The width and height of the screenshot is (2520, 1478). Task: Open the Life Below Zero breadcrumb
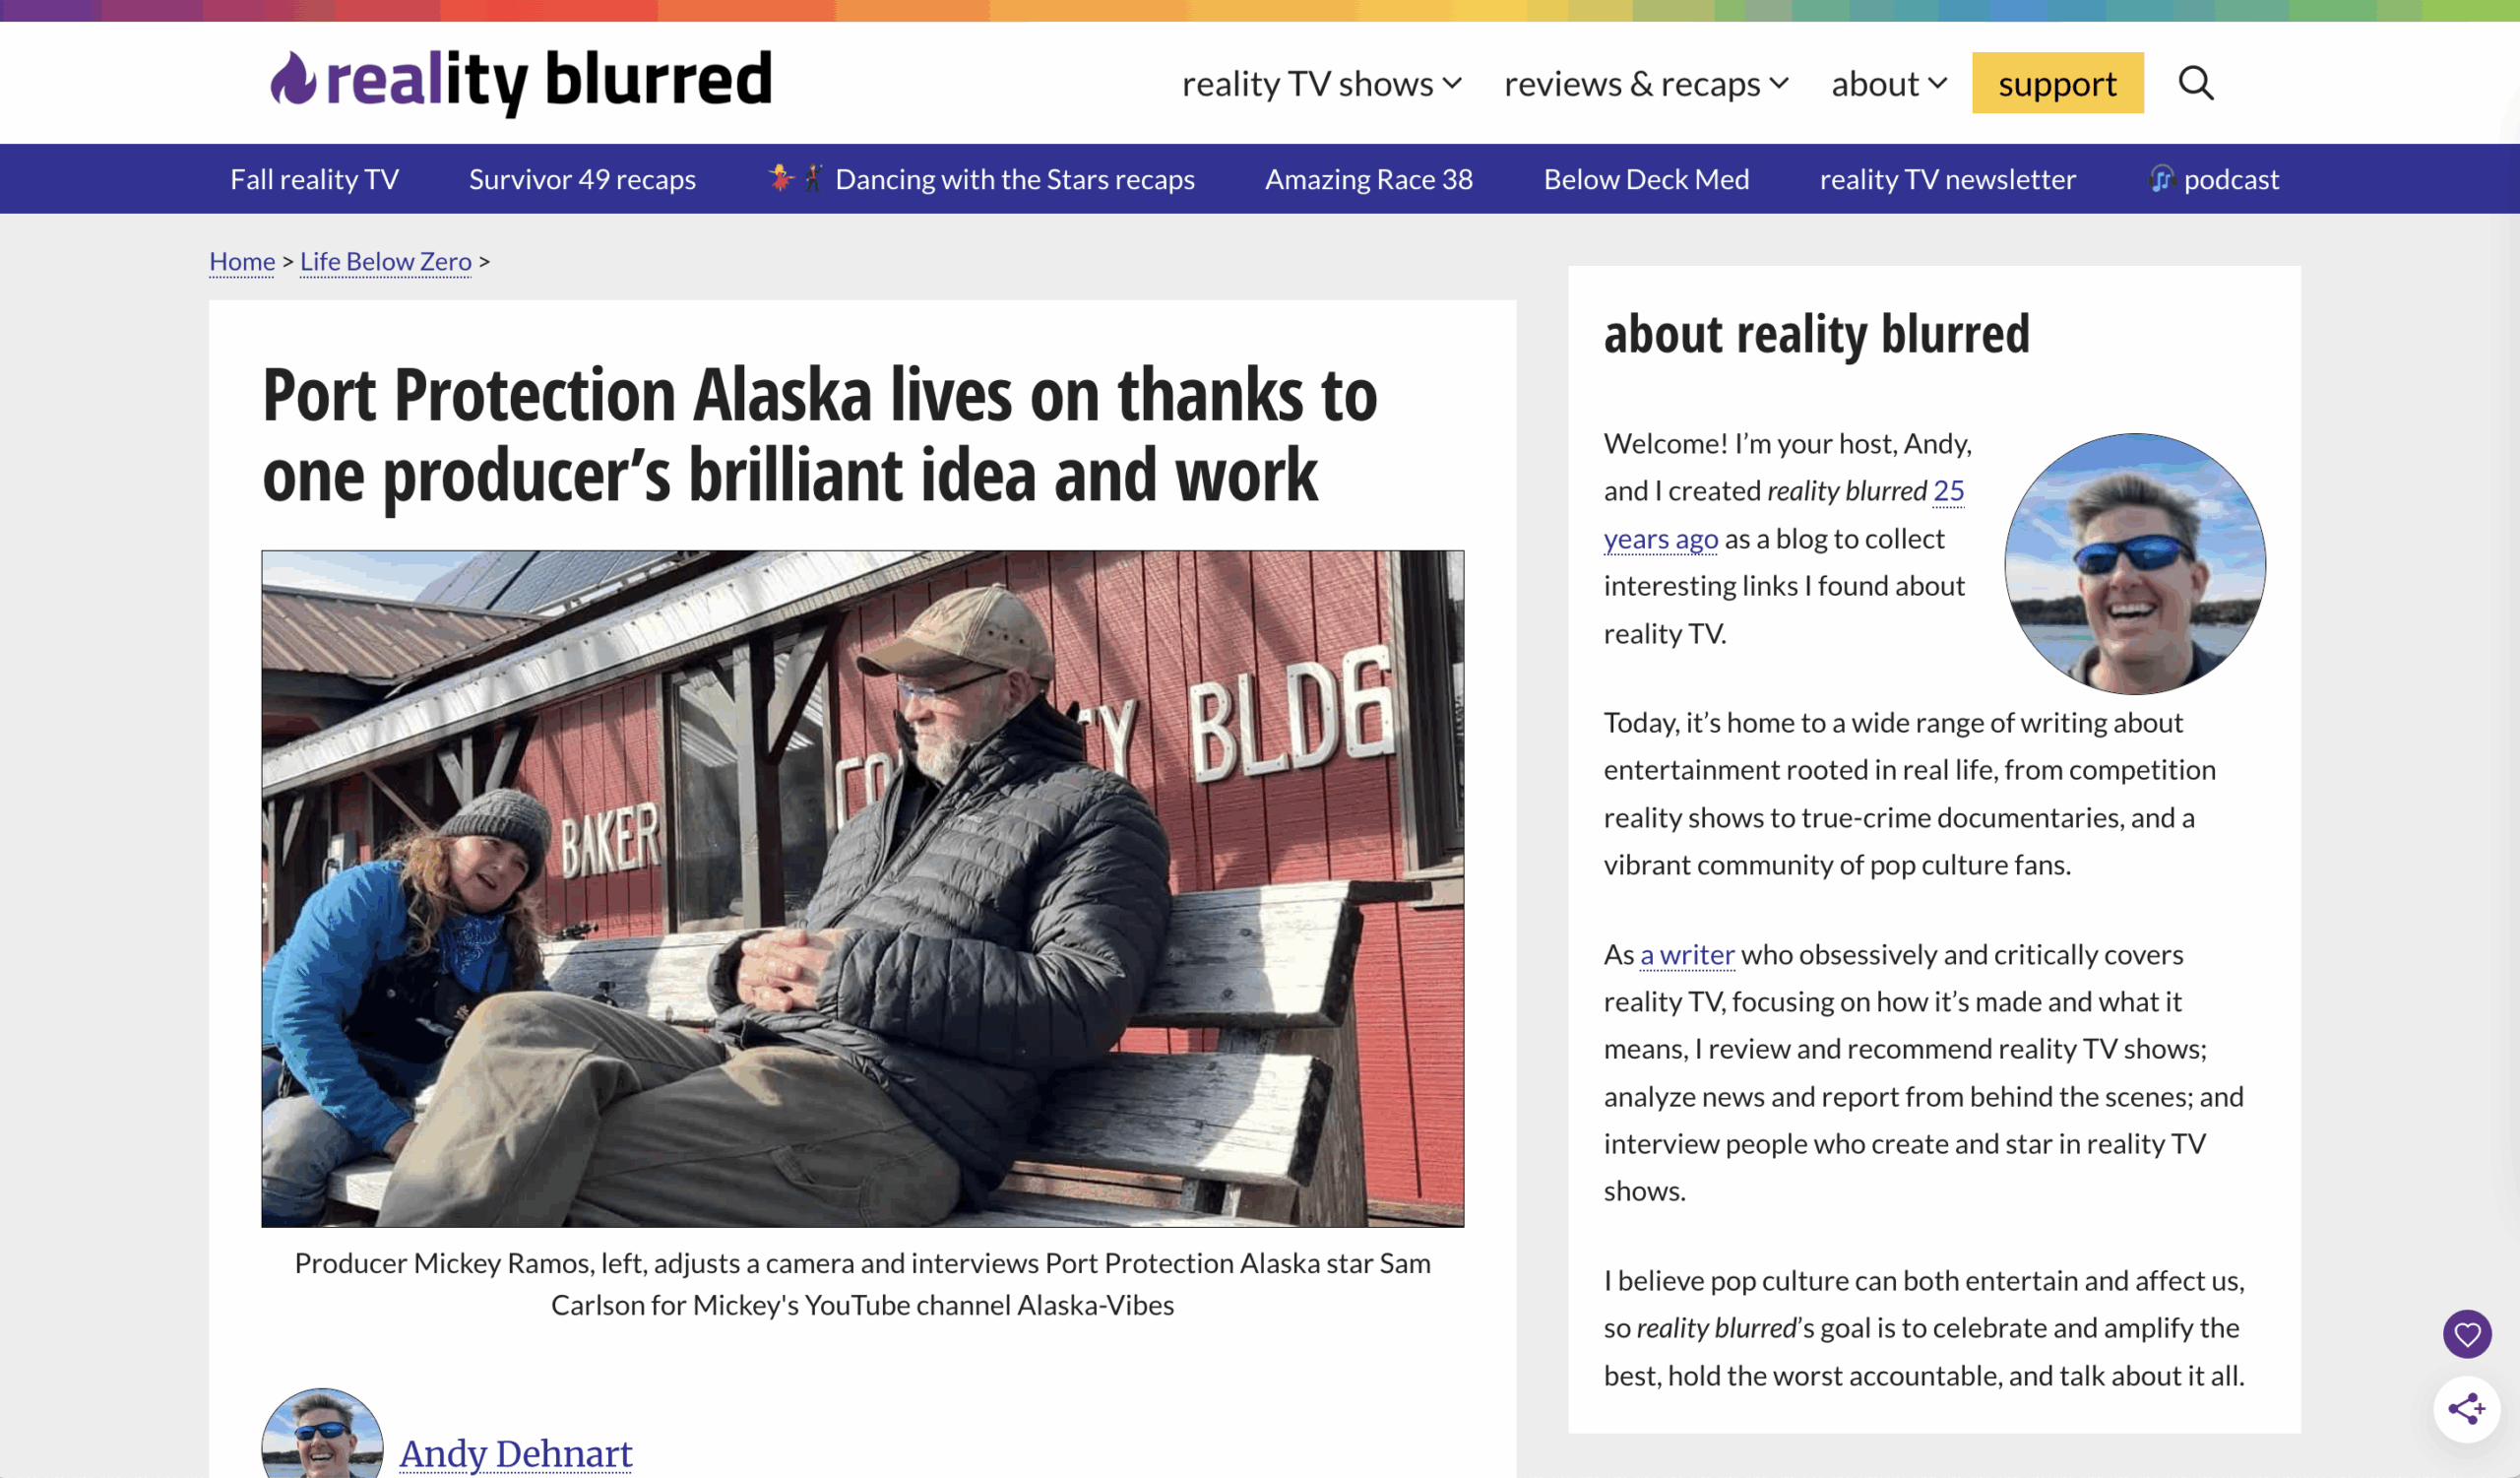point(385,262)
